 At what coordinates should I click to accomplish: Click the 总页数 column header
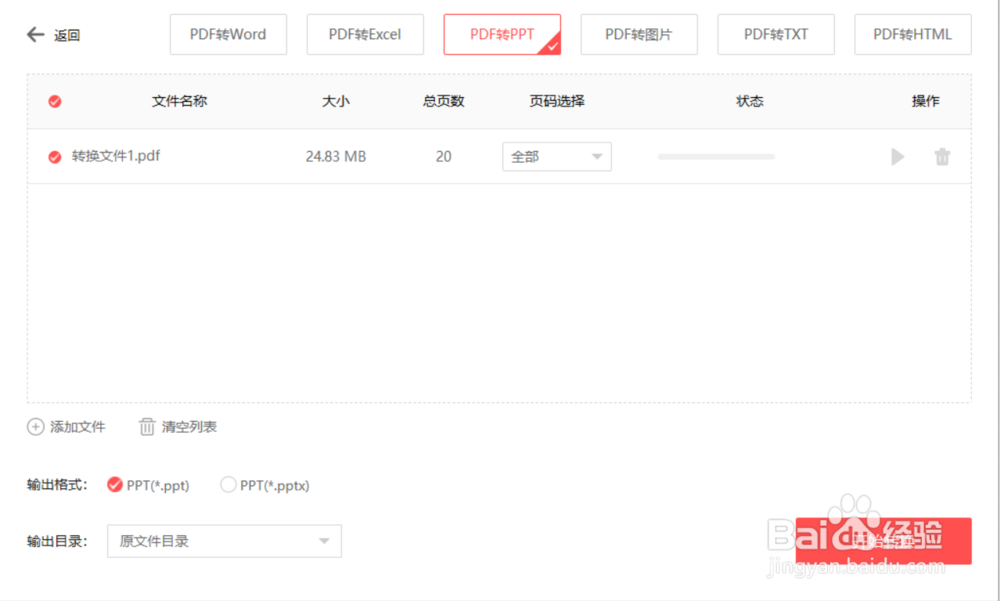[444, 101]
